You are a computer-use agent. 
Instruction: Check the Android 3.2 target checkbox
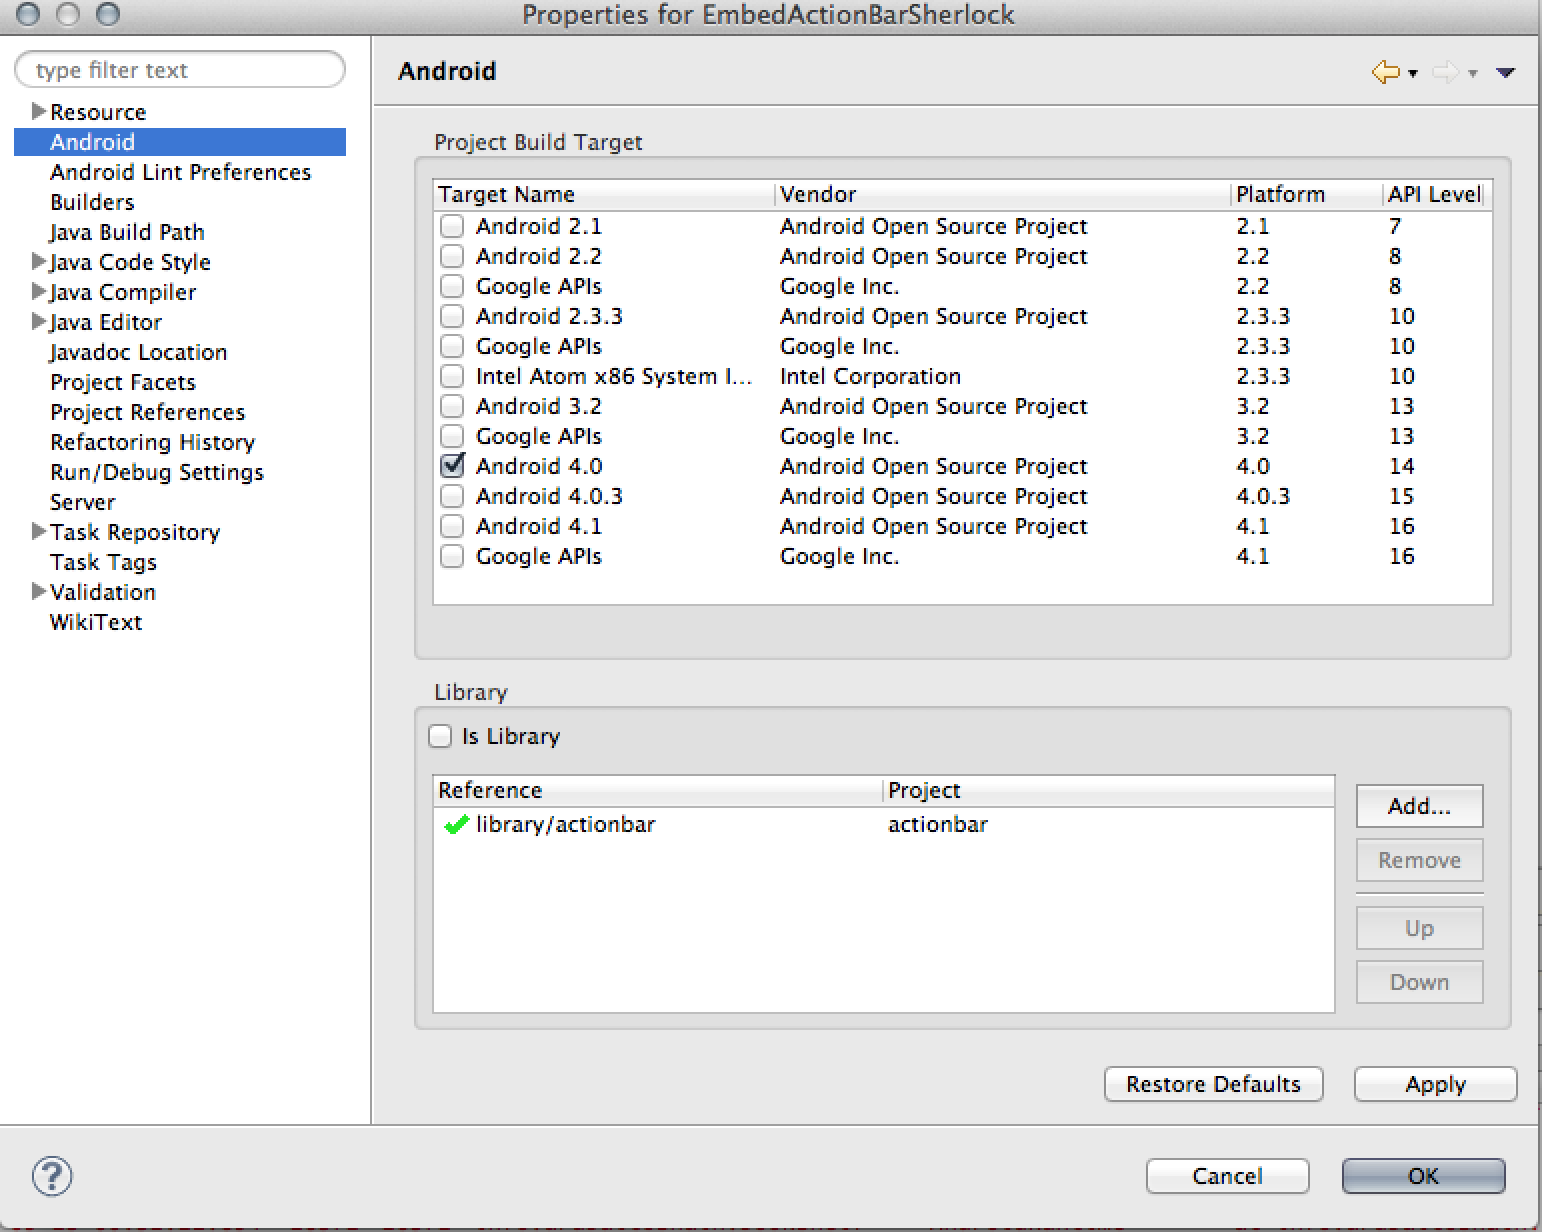(452, 406)
